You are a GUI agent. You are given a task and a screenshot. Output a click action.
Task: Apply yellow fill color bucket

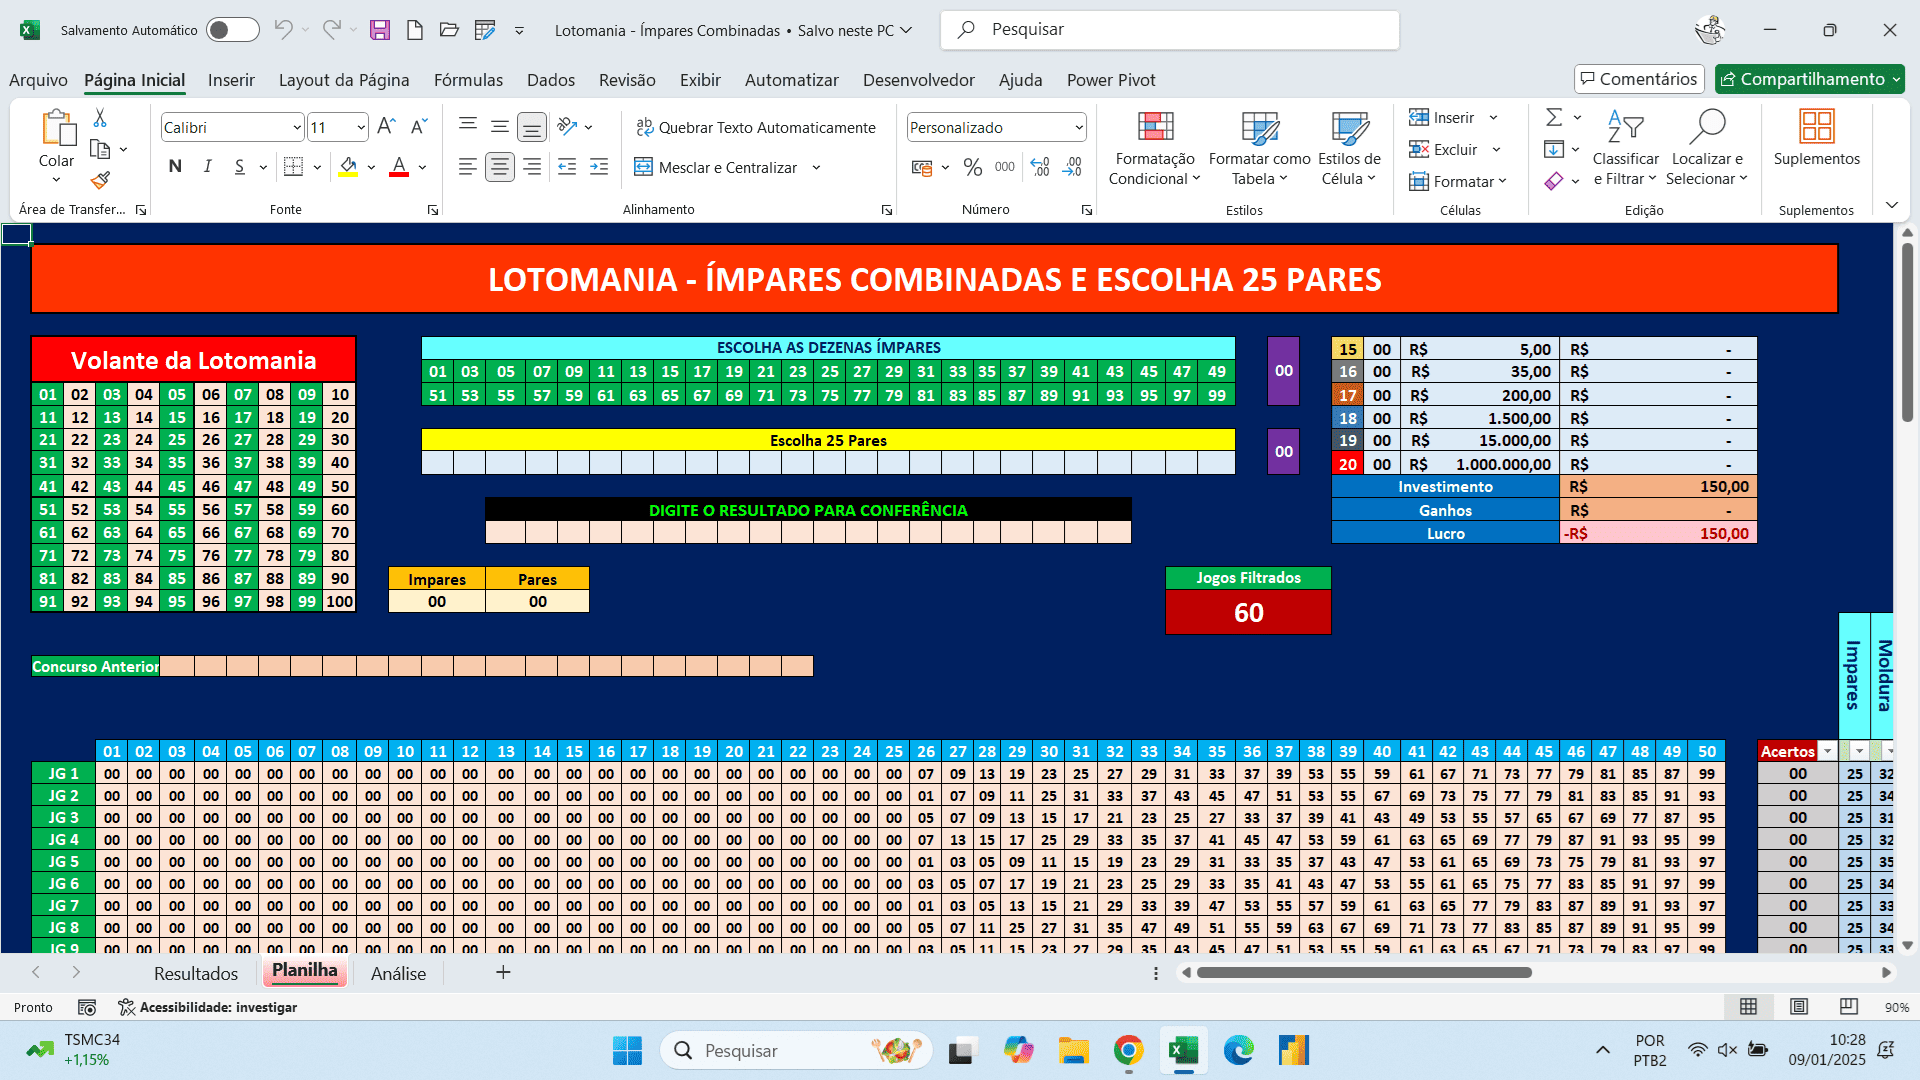click(348, 166)
